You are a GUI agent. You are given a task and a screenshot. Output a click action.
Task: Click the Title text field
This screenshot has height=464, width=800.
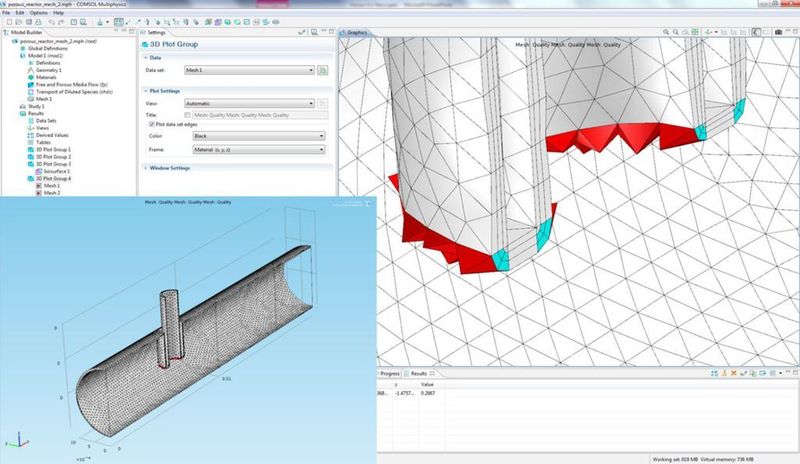point(260,114)
